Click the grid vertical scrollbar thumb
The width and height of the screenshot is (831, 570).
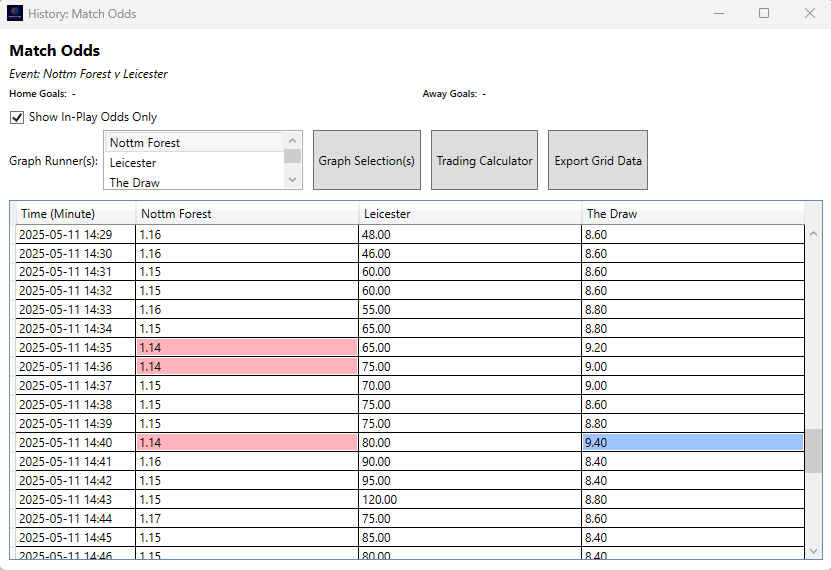[x=814, y=451]
